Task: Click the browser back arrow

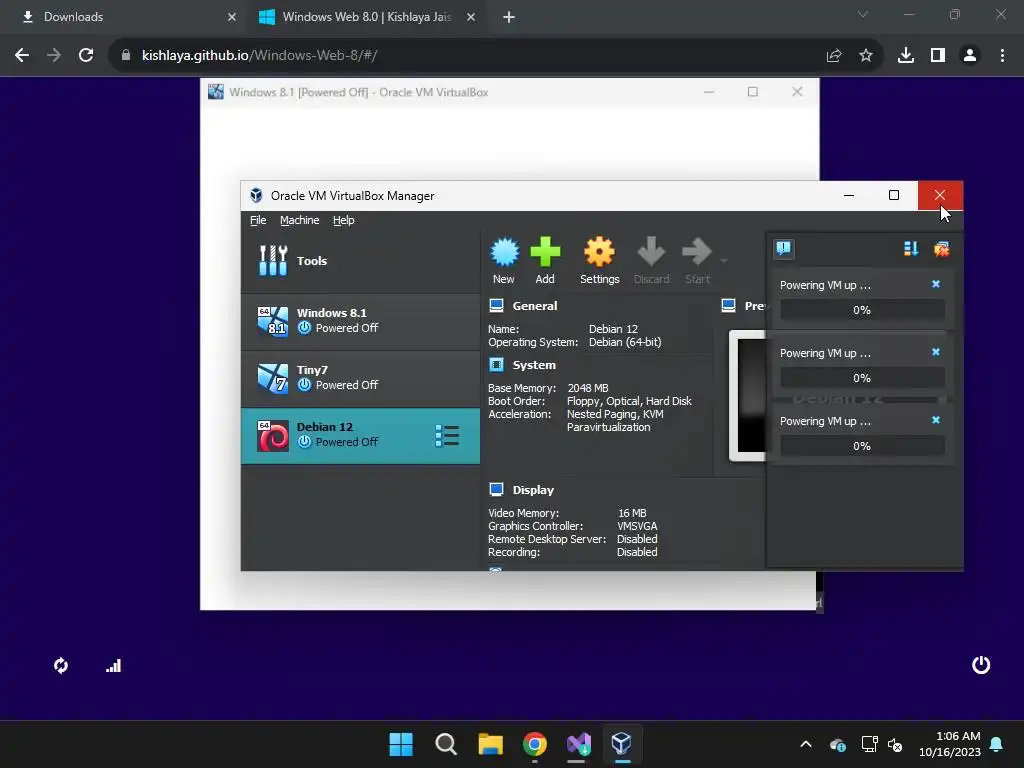Action: [x=22, y=56]
